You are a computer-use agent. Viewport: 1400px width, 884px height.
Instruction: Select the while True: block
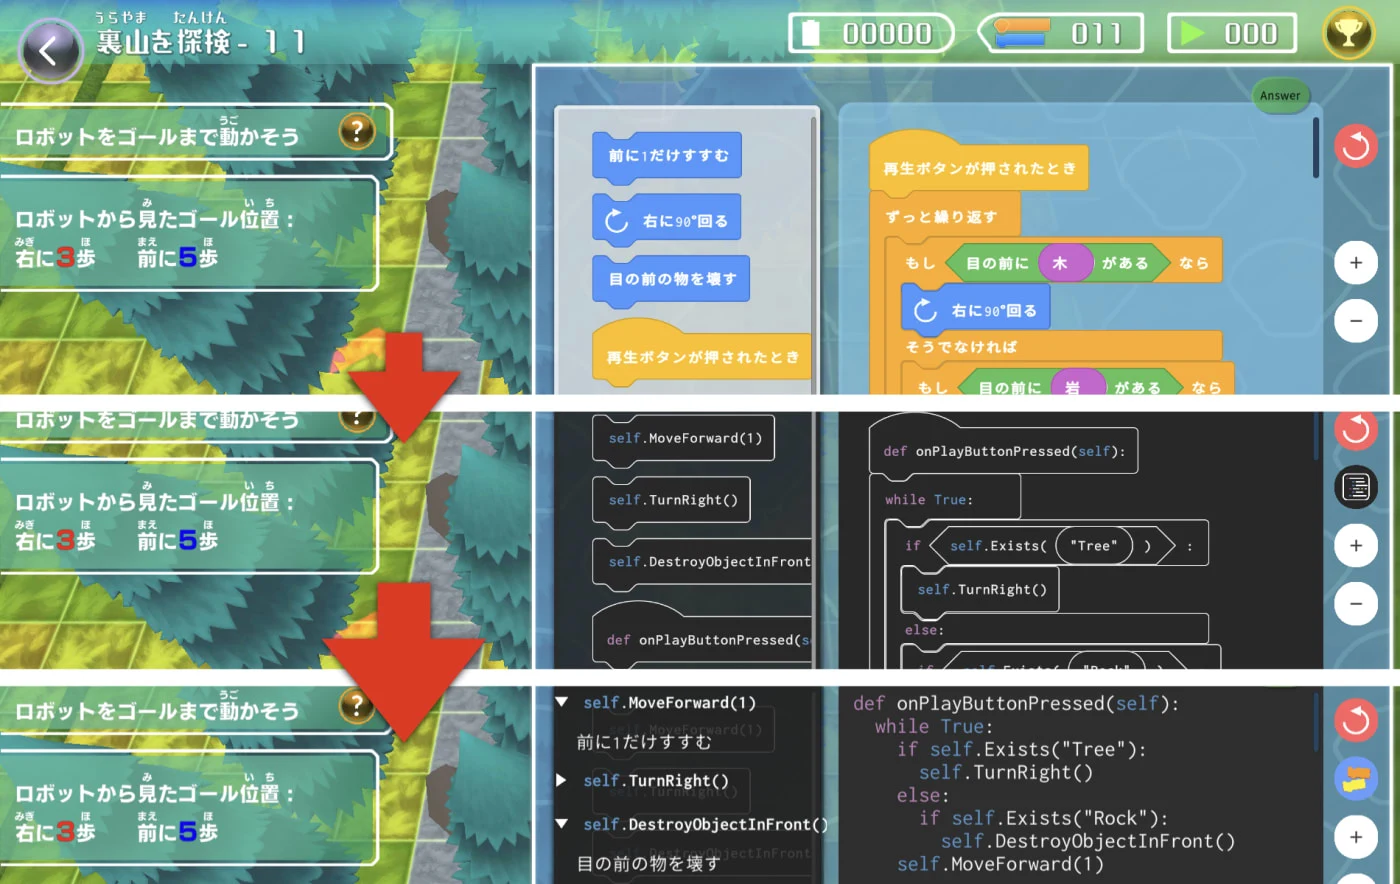pos(945,497)
